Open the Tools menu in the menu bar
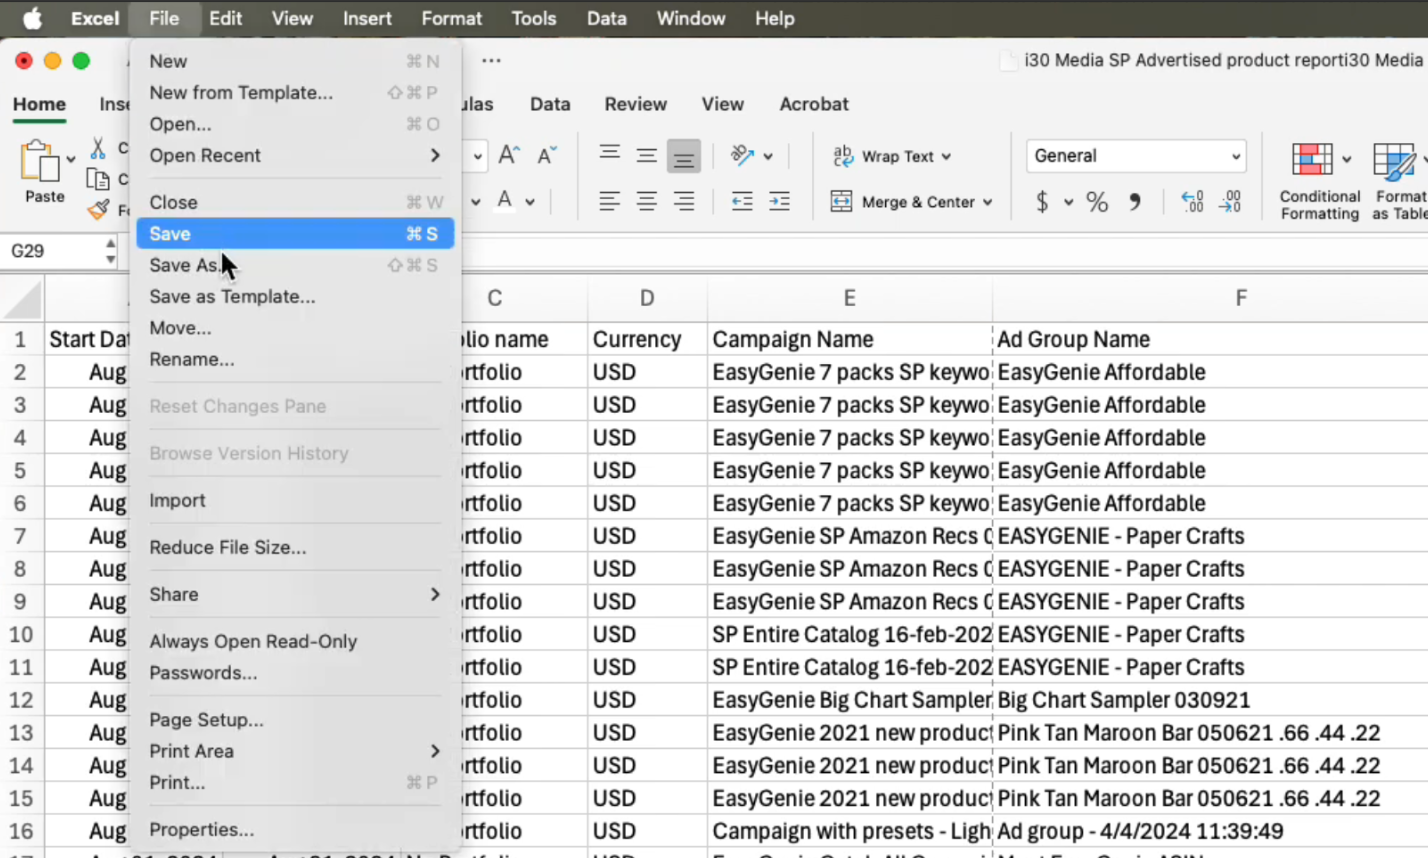 533,18
